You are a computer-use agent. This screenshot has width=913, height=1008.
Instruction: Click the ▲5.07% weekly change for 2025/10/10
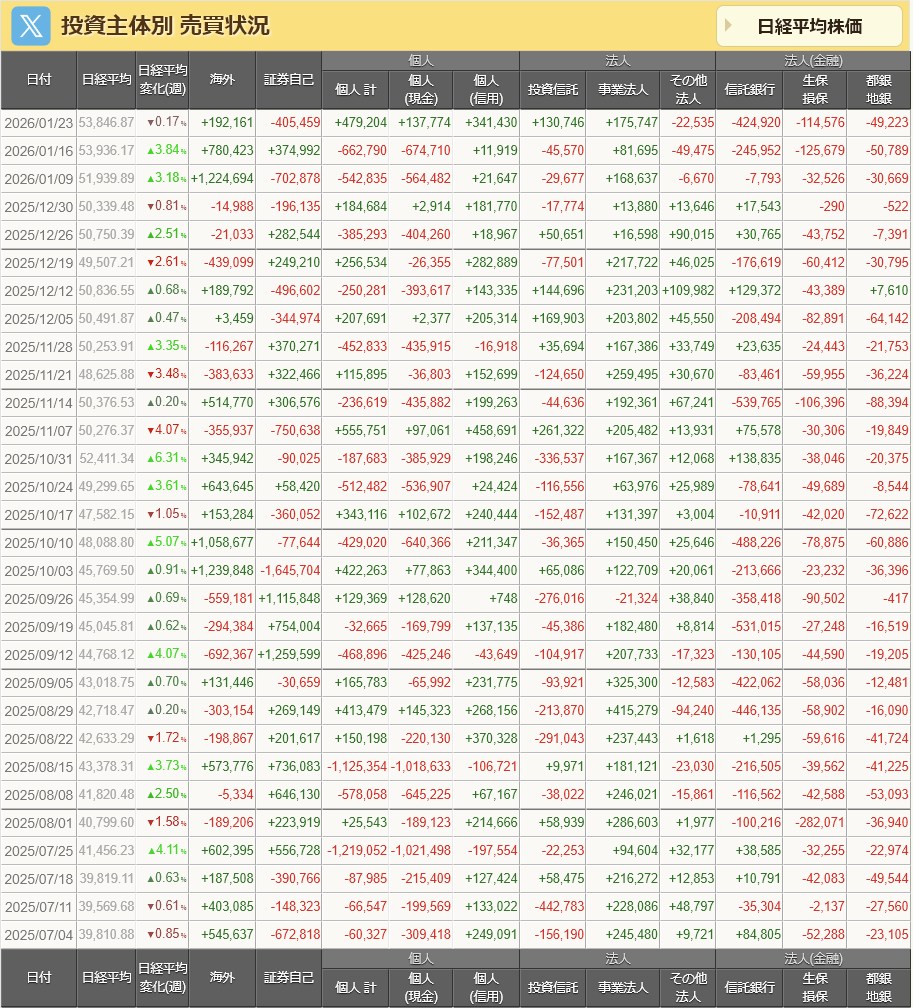(162, 543)
